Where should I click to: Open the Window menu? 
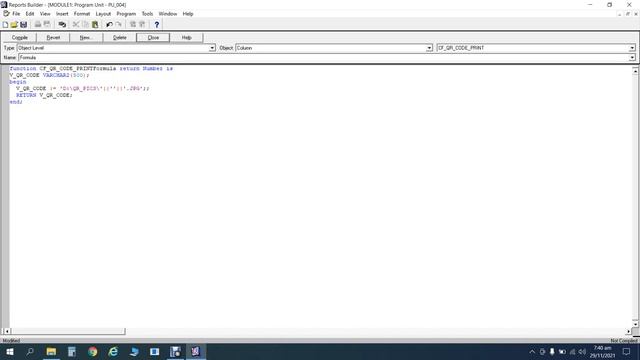pyautogui.click(x=168, y=14)
